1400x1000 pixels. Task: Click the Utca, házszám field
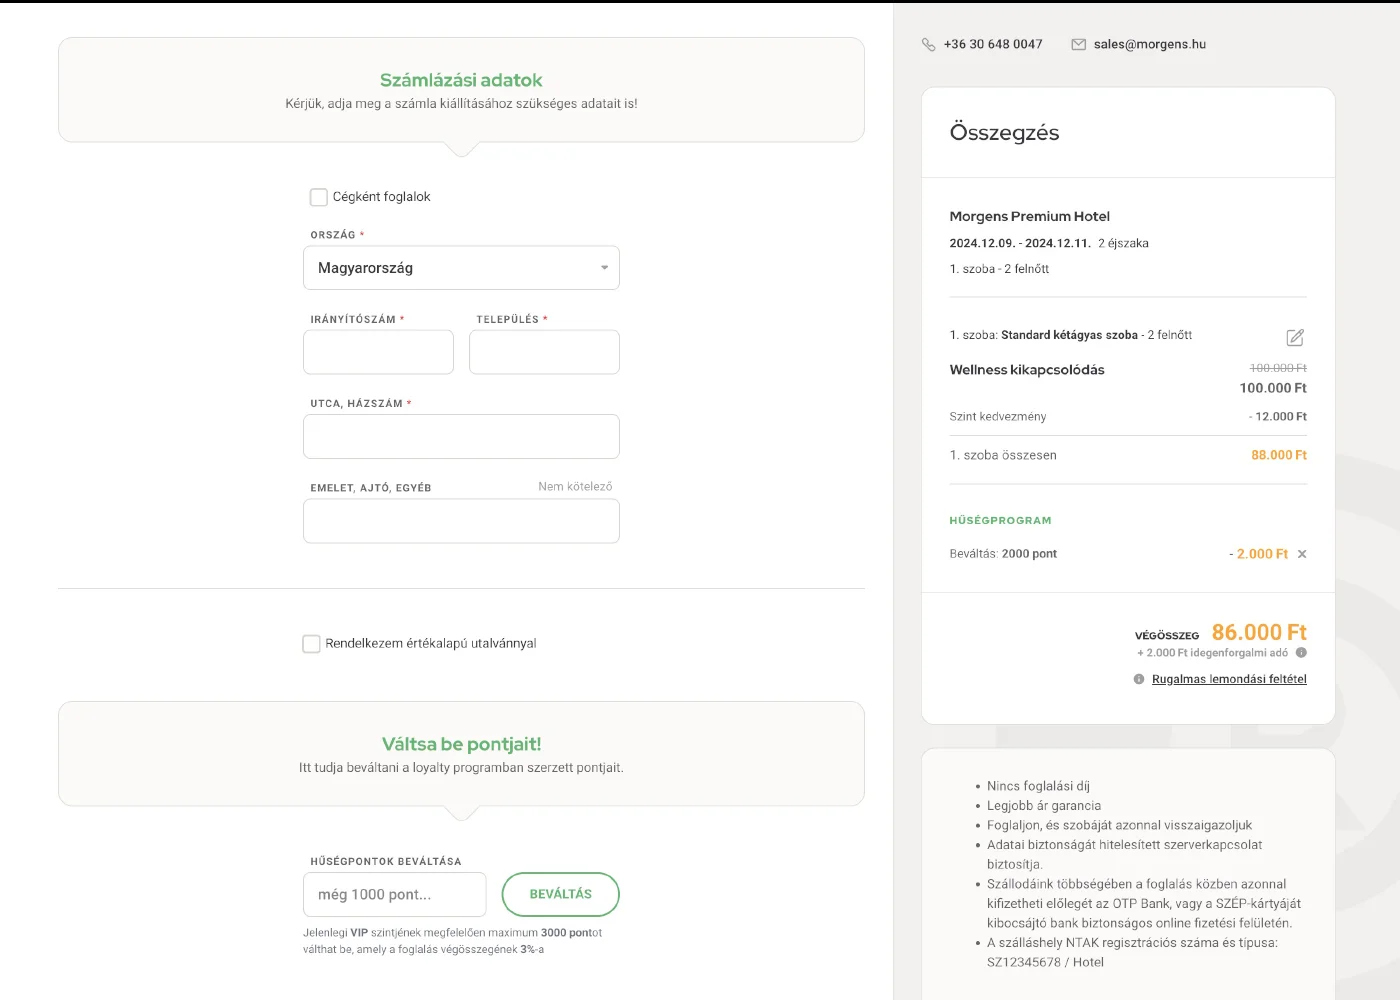(x=461, y=437)
